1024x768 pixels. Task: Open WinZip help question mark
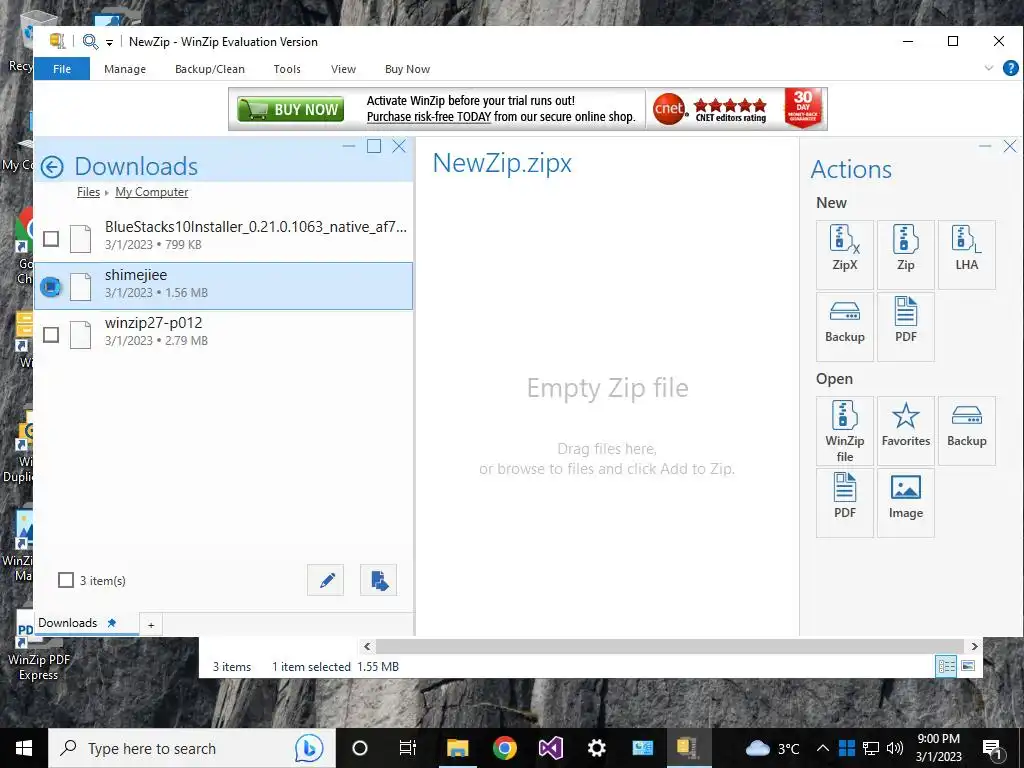tap(1010, 68)
